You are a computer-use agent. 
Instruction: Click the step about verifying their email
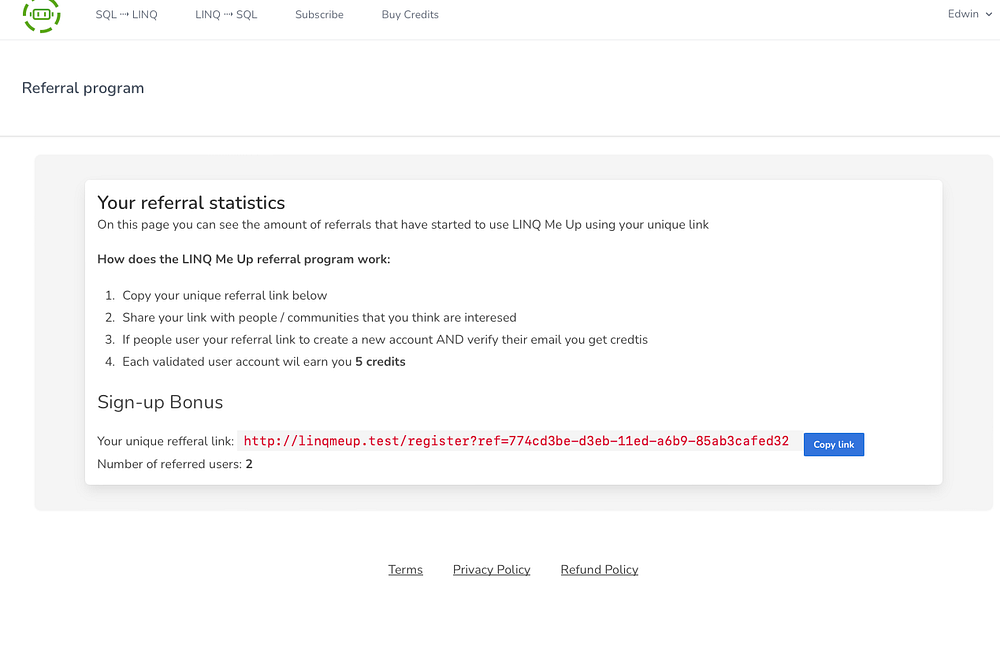tap(385, 340)
